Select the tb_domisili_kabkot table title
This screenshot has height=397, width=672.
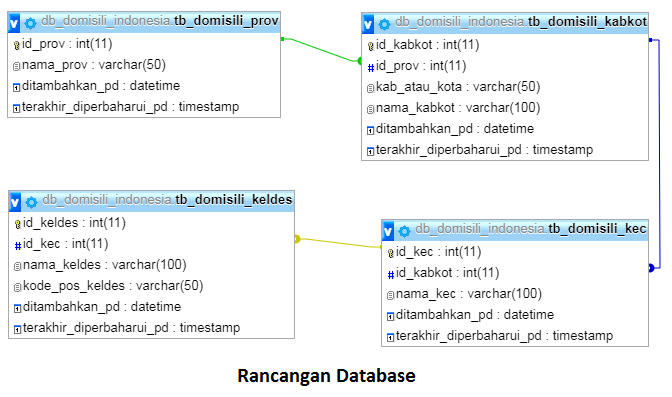pos(521,22)
